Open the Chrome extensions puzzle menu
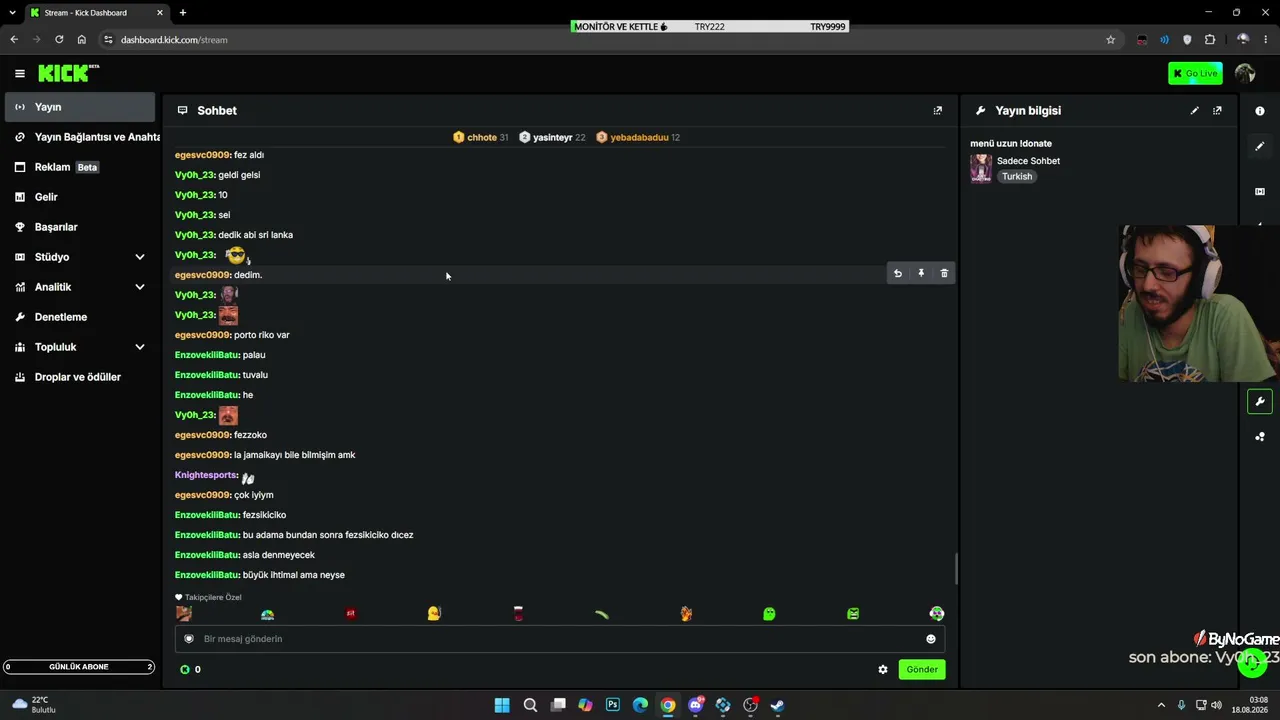Viewport: 1280px width, 720px height. 1210,40
